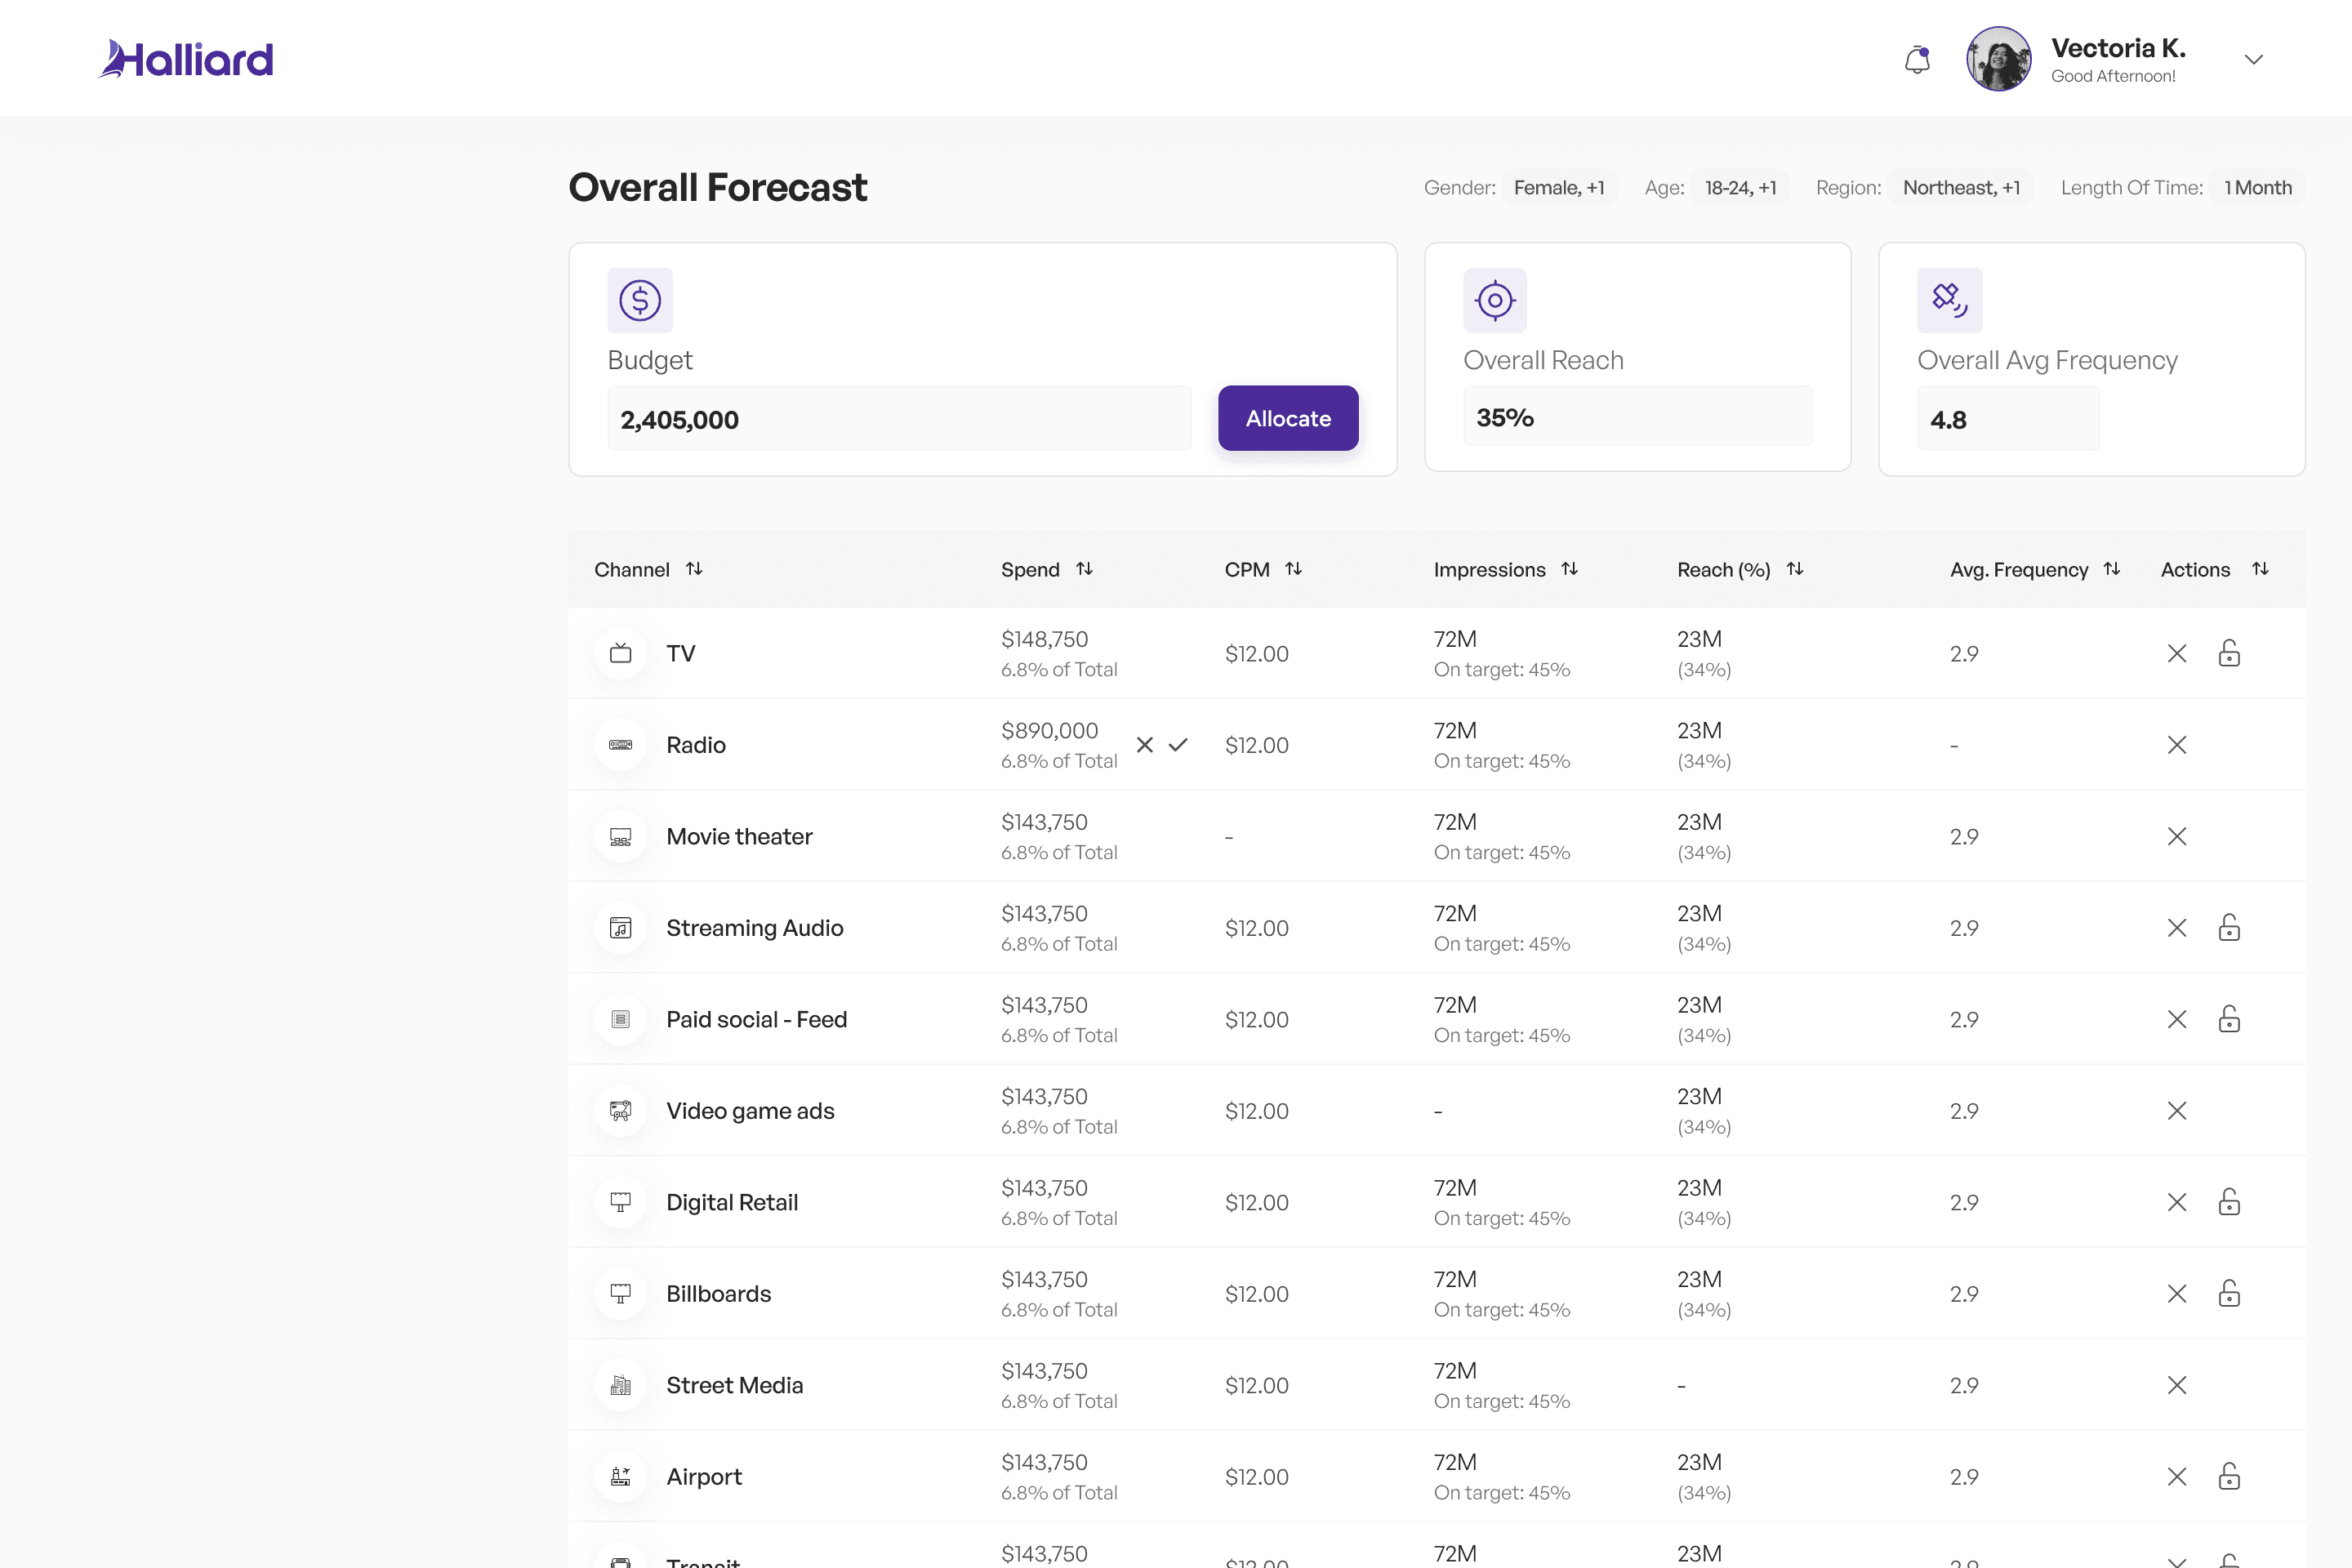Open the Length Of Time 1 Month filter
This screenshot has width=2352, height=1568.
point(2257,188)
